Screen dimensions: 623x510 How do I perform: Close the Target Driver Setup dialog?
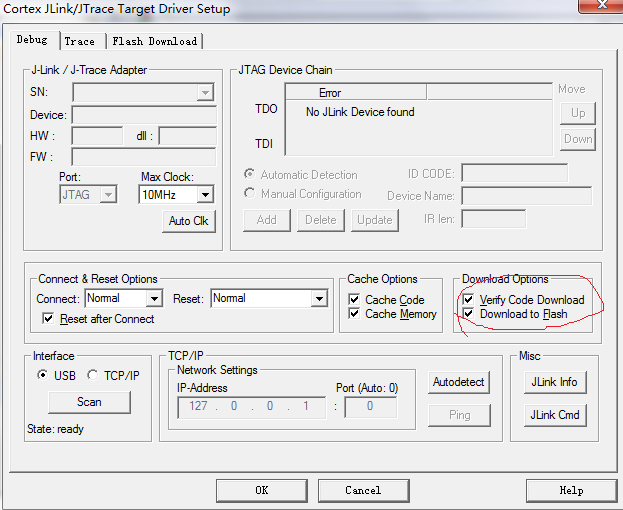coord(602,5)
